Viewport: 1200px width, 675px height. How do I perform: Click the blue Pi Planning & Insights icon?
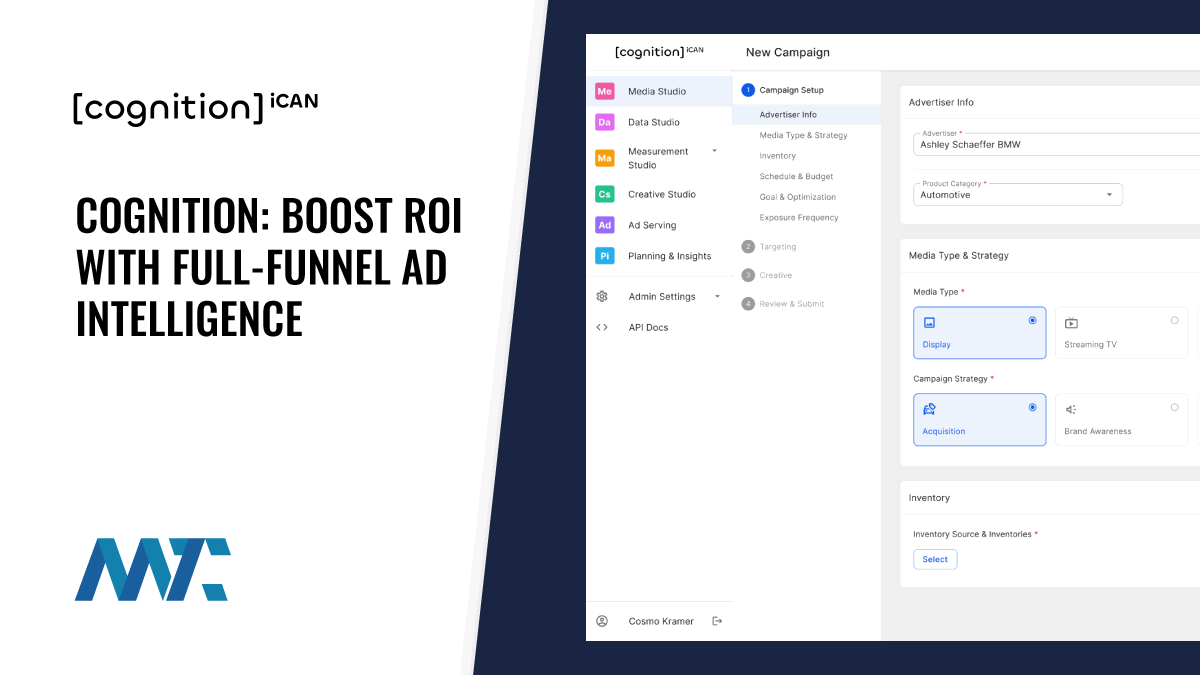604,256
